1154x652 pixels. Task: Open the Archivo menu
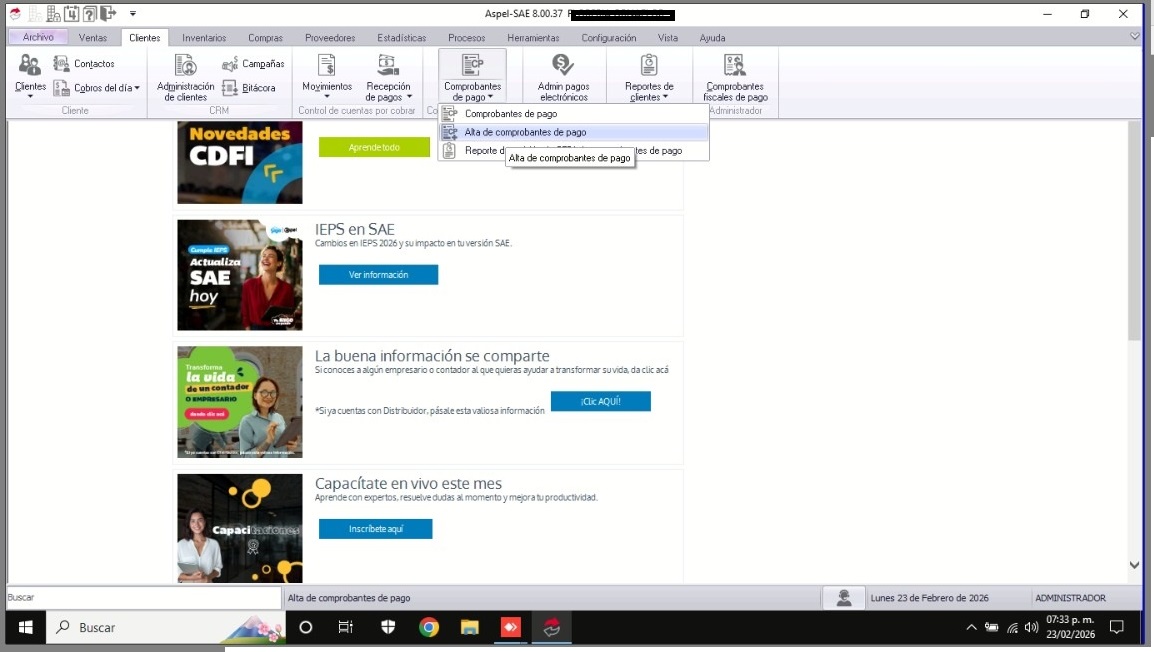pyautogui.click(x=38, y=37)
